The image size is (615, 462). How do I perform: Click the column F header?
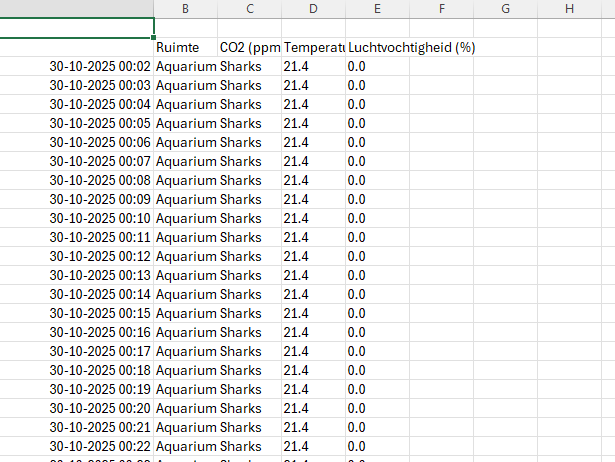441,9
